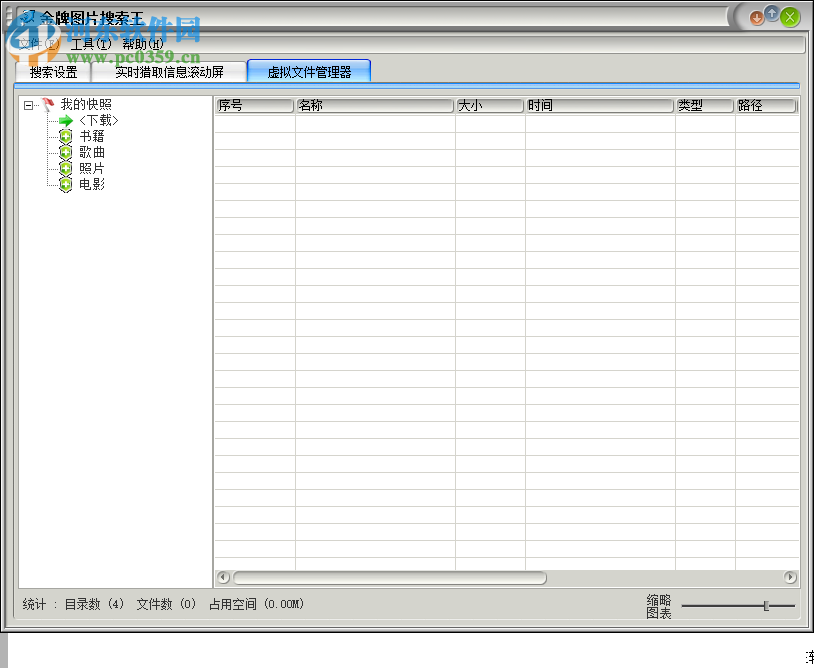Click the green arrow icon of <下载>

[65, 119]
